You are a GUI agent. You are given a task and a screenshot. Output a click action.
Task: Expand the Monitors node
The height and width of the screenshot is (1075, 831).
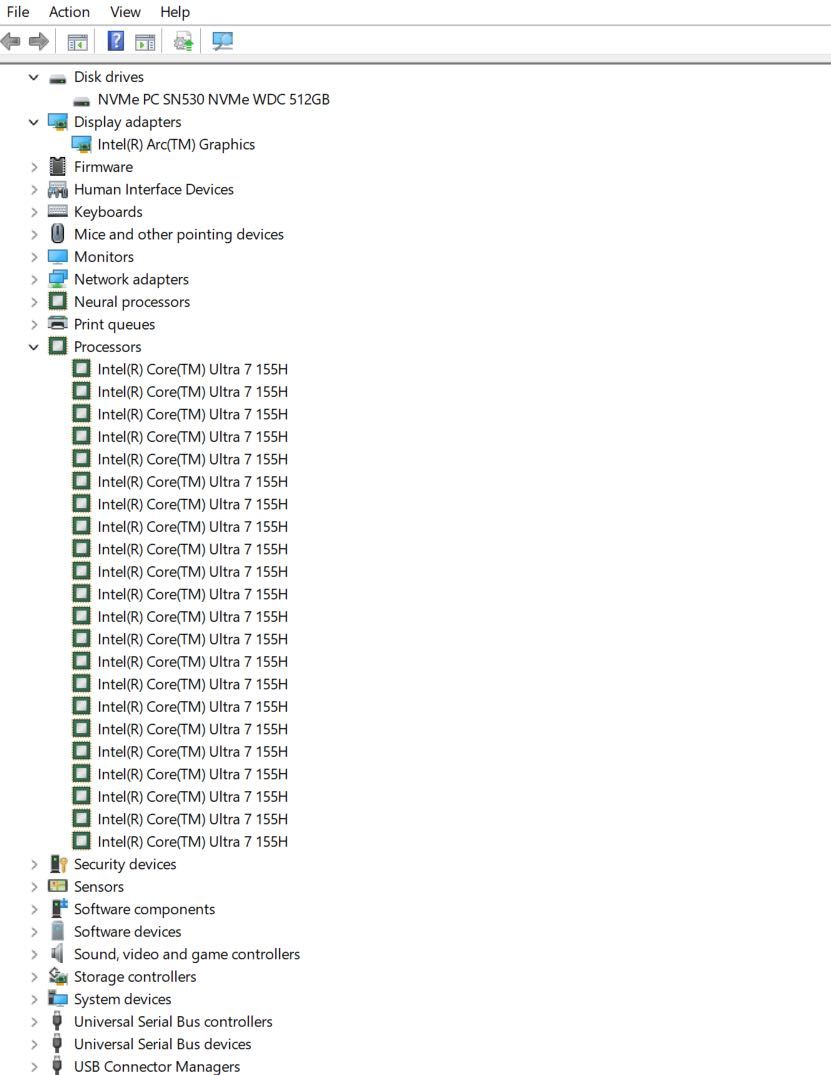(34, 257)
